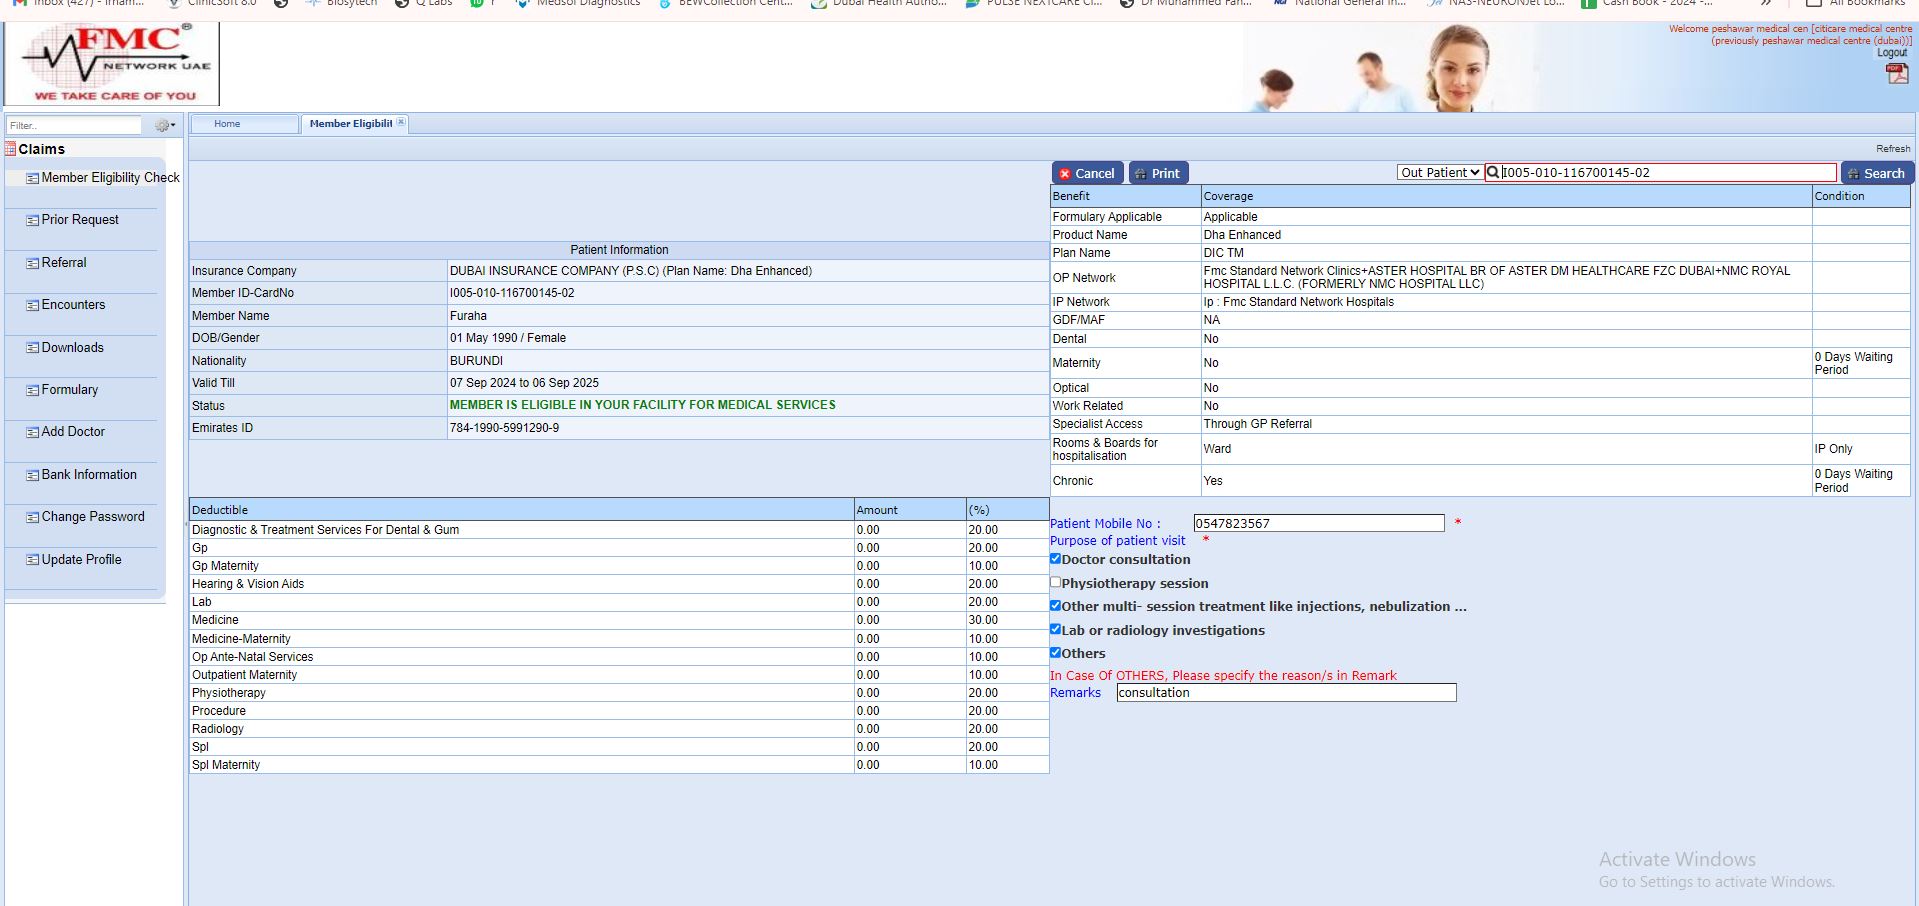Click the FMC Network UAE logo
Screen dimensions: 1919x906
[112, 64]
